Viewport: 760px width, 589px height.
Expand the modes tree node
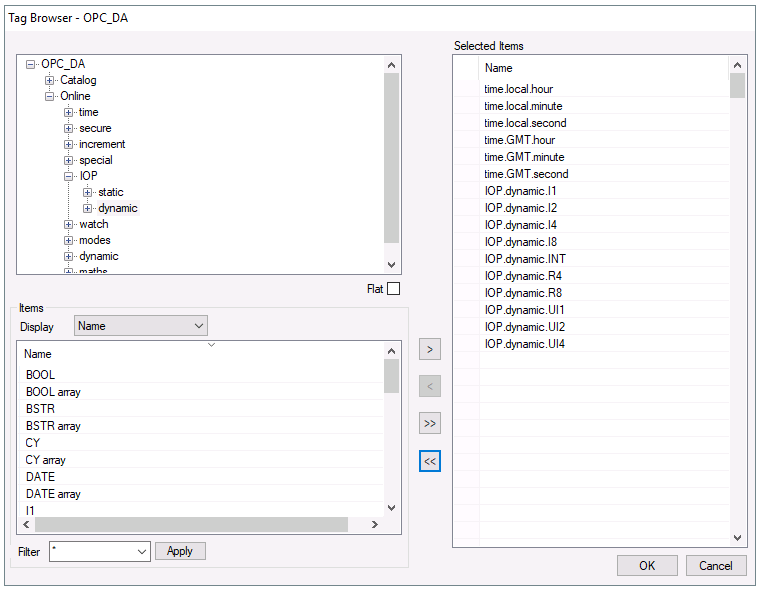click(68, 240)
